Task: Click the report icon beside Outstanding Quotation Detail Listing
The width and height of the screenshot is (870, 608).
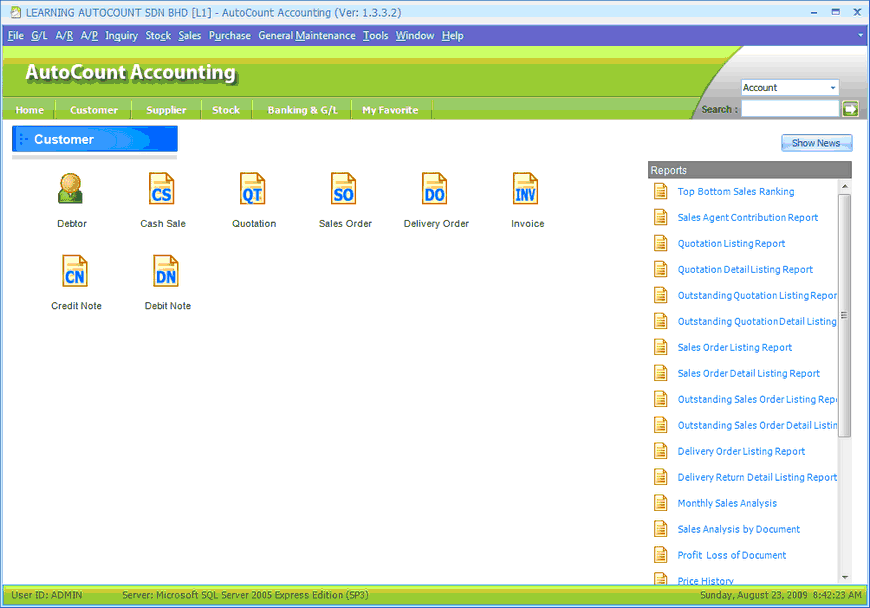Action: click(660, 321)
